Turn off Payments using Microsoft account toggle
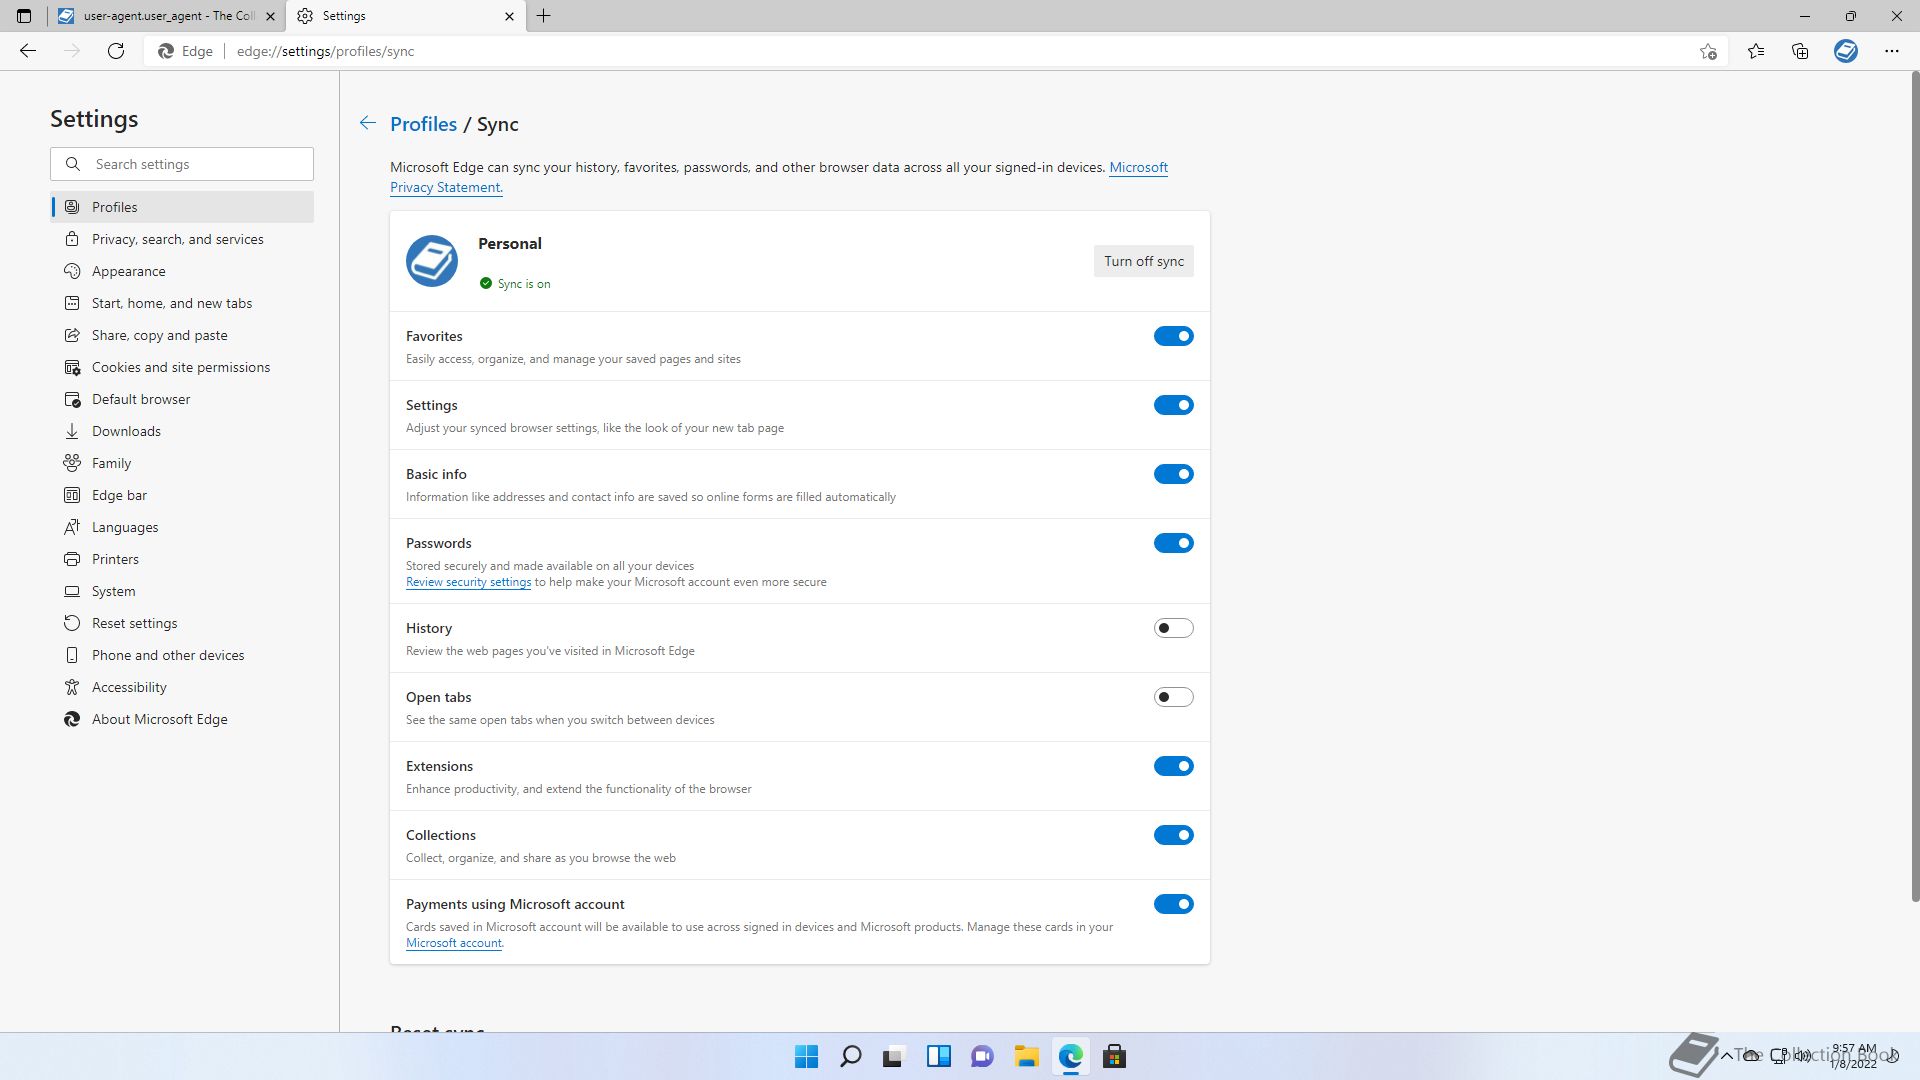The image size is (1920, 1080). click(x=1174, y=904)
